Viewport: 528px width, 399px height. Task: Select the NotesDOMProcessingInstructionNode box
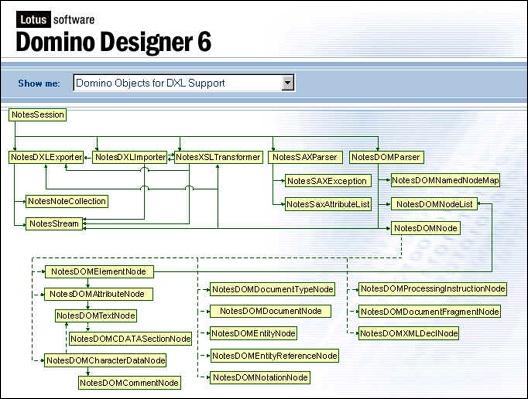point(432,289)
